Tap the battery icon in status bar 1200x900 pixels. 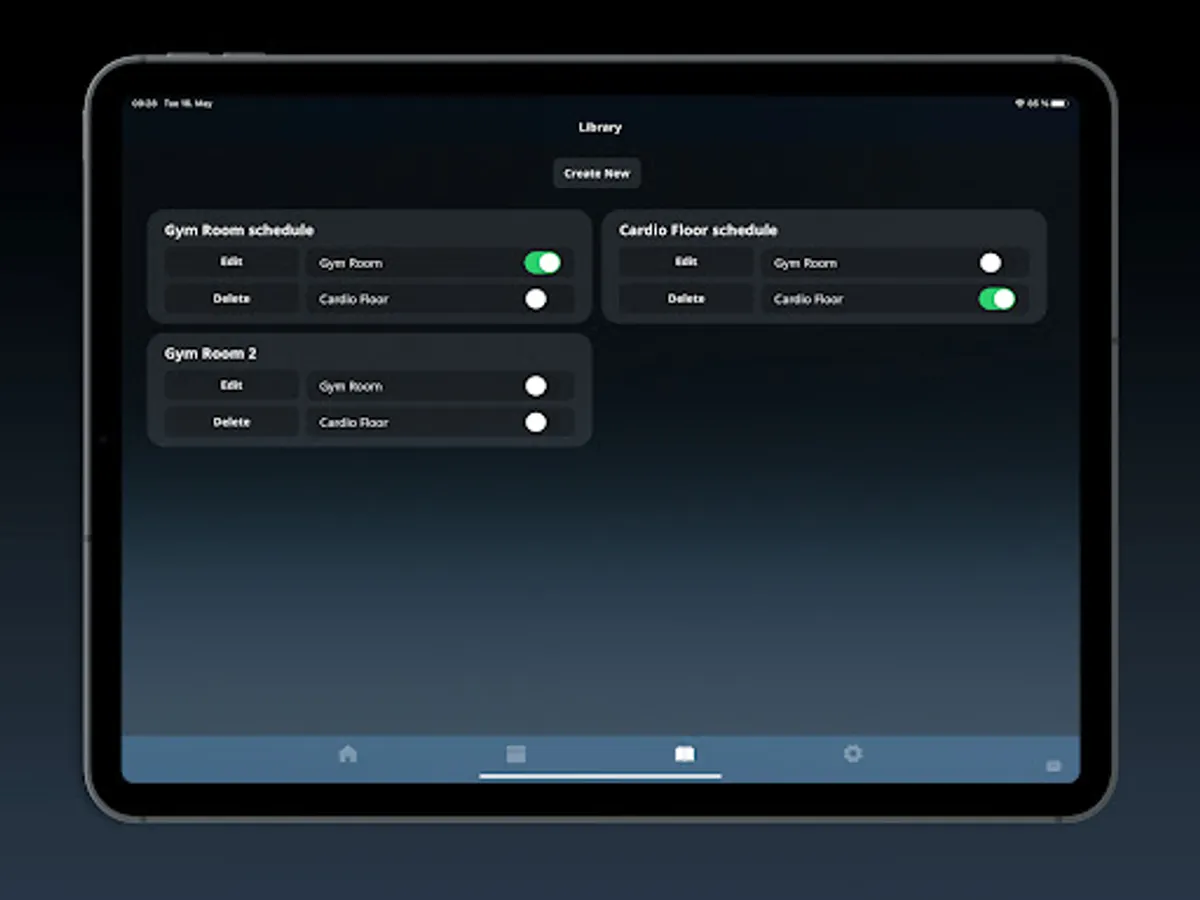click(x=1059, y=103)
